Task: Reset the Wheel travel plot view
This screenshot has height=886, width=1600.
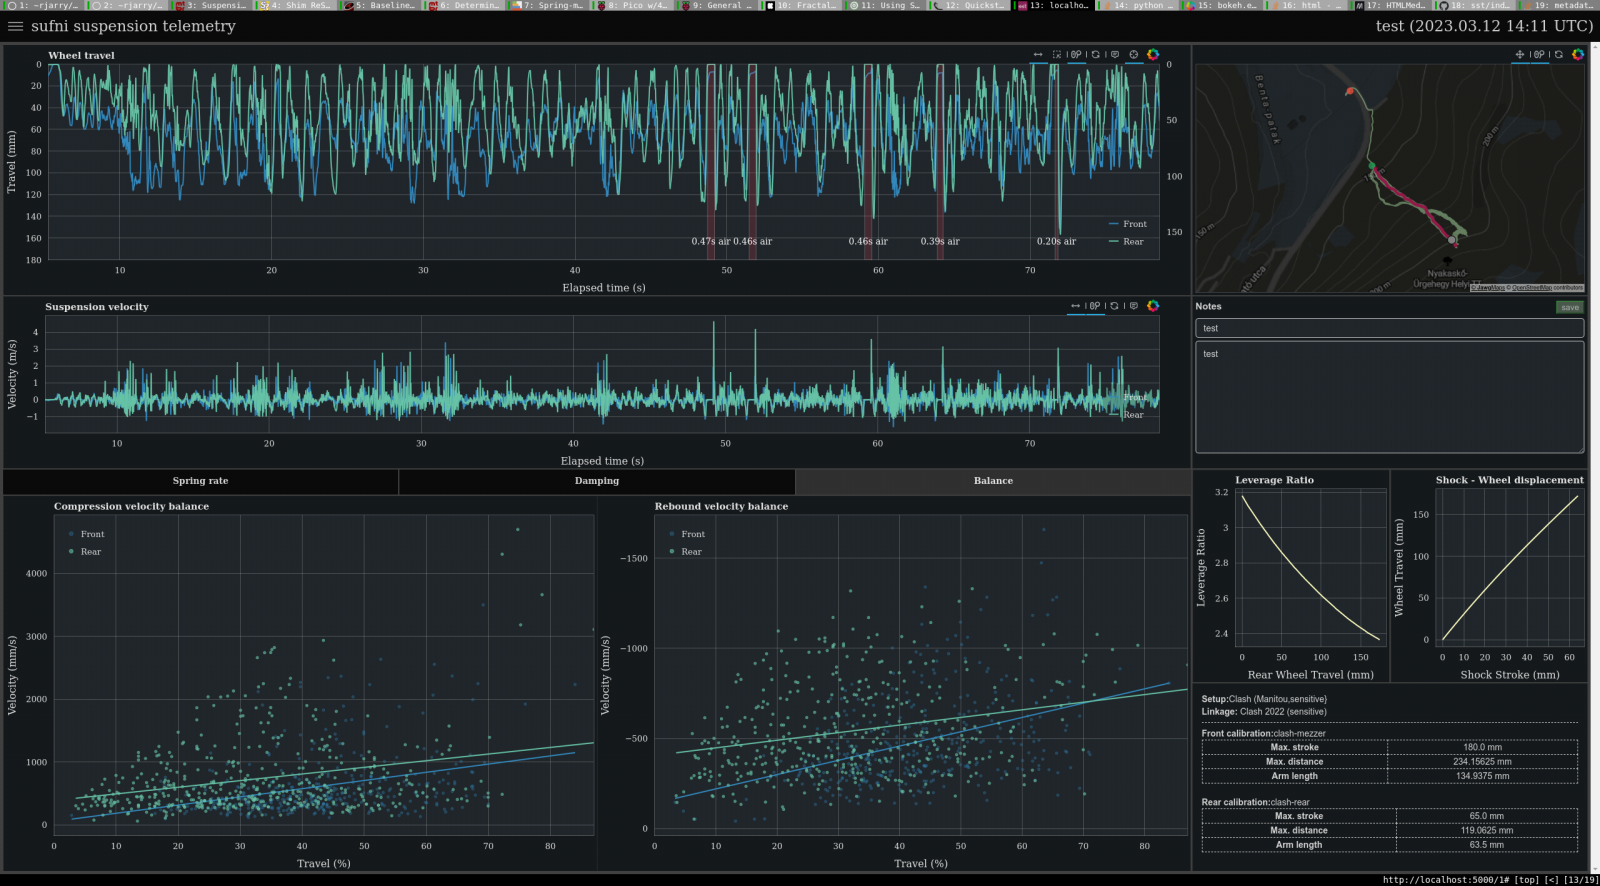Action: point(1096,55)
